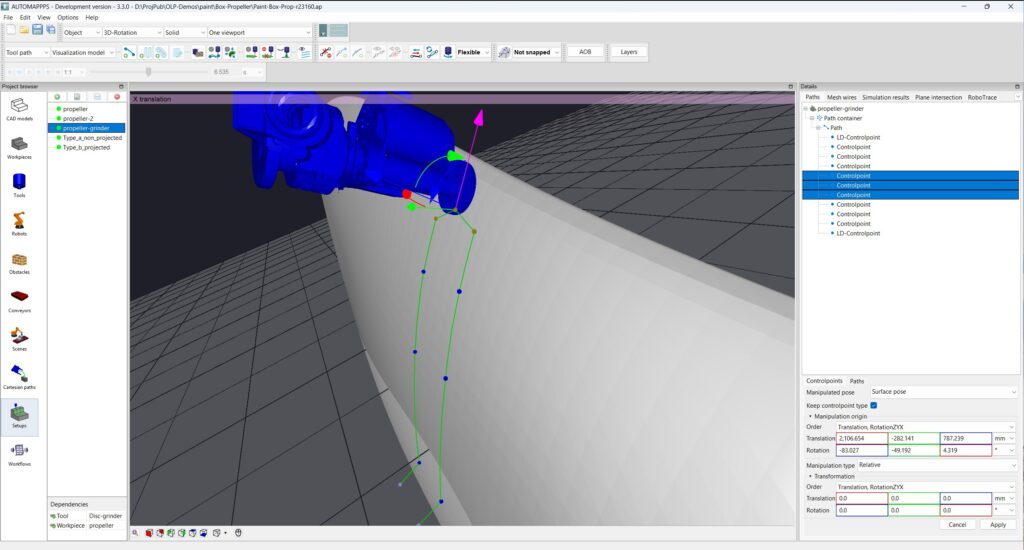Open the Setups section

click(19, 416)
